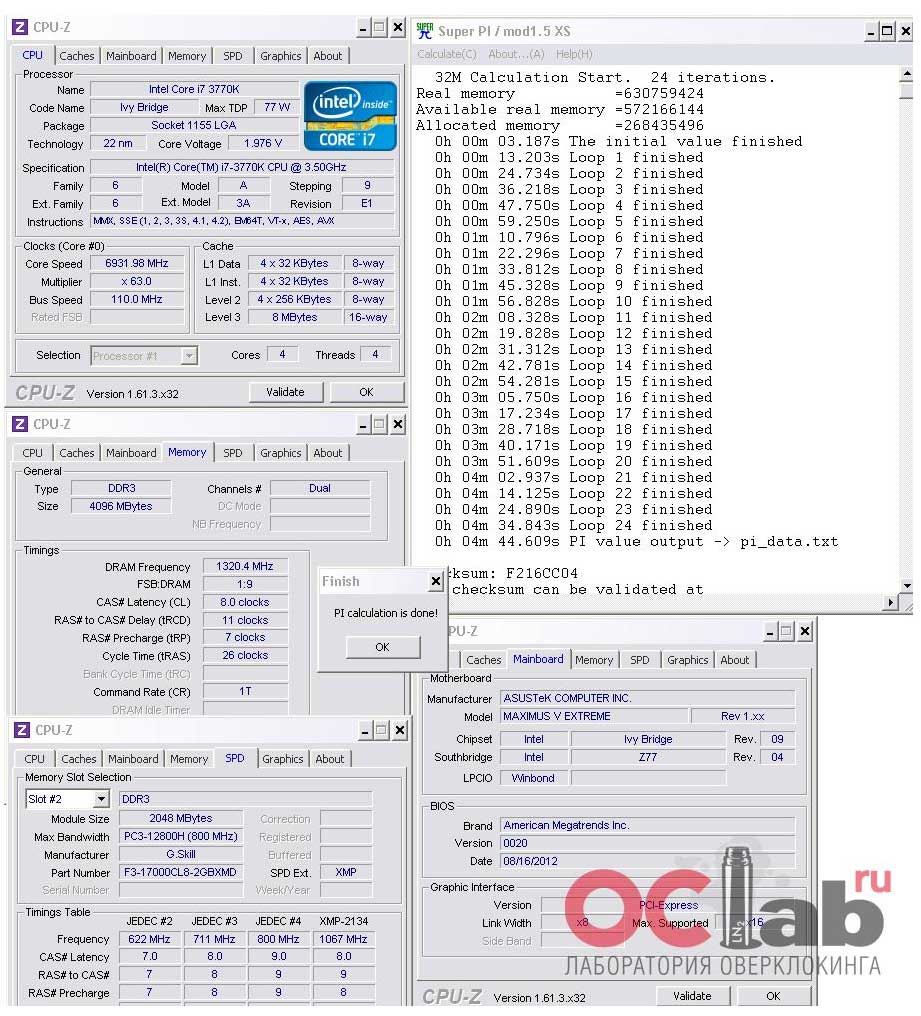
Task: Maximize the CPU-Z Mainboard window
Action: coord(786,631)
